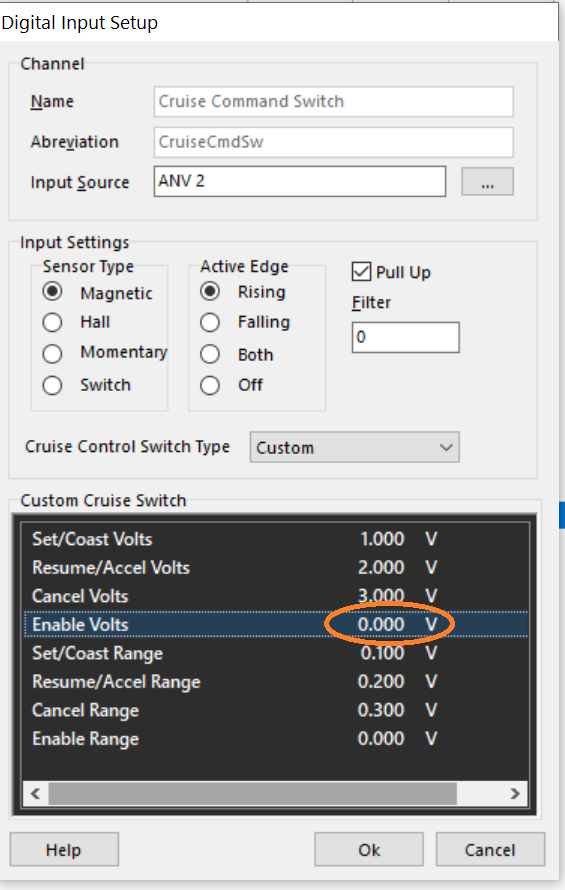This screenshot has height=890, width=565.
Task: Select the Resume/Accel Volts row
Action: pyautogui.click(x=276, y=568)
